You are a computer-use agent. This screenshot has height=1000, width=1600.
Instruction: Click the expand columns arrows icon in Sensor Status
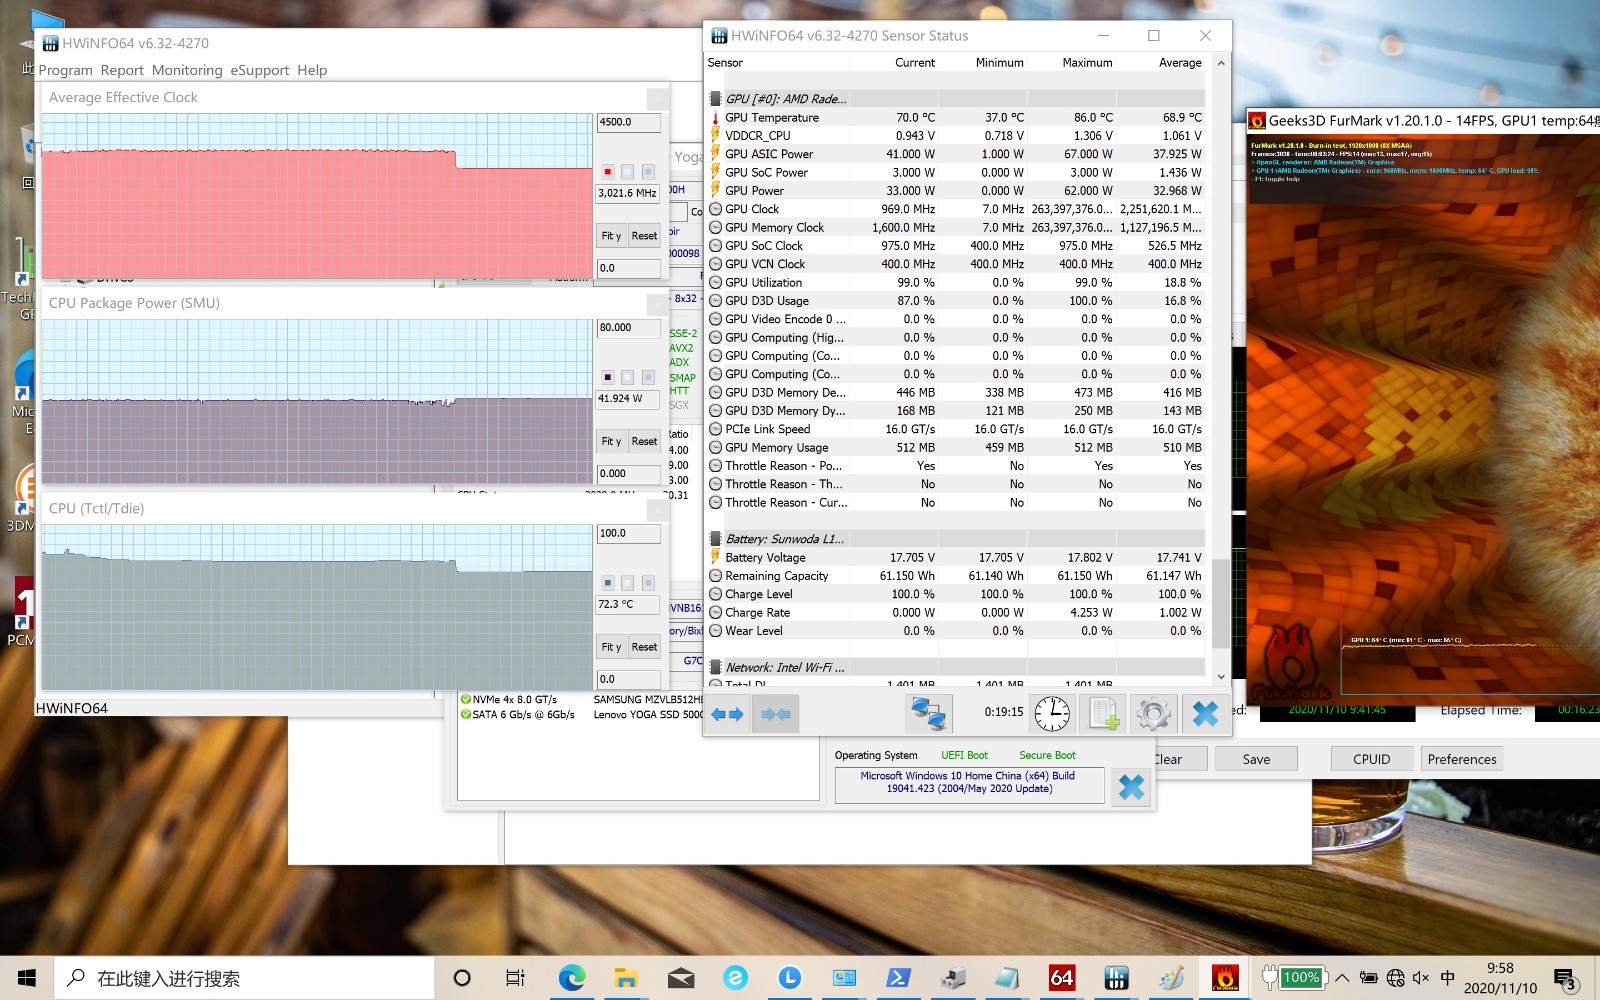click(727, 714)
